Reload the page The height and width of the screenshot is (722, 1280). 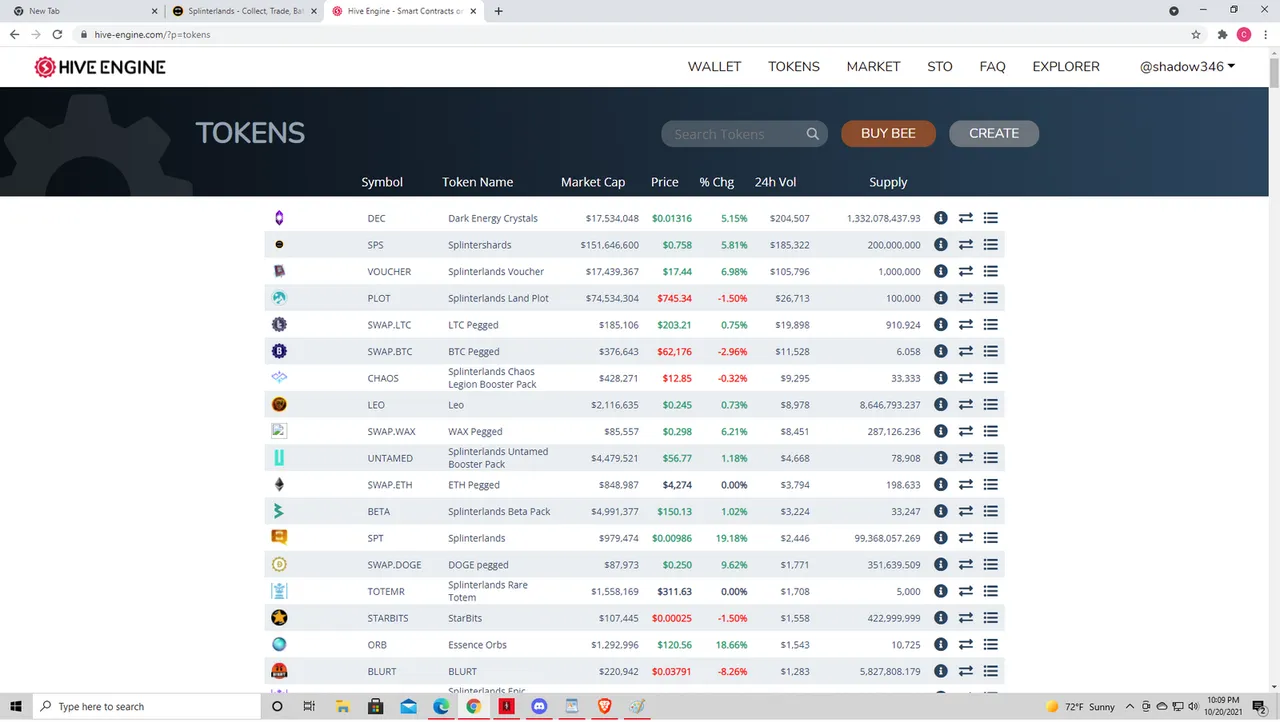tap(58, 34)
